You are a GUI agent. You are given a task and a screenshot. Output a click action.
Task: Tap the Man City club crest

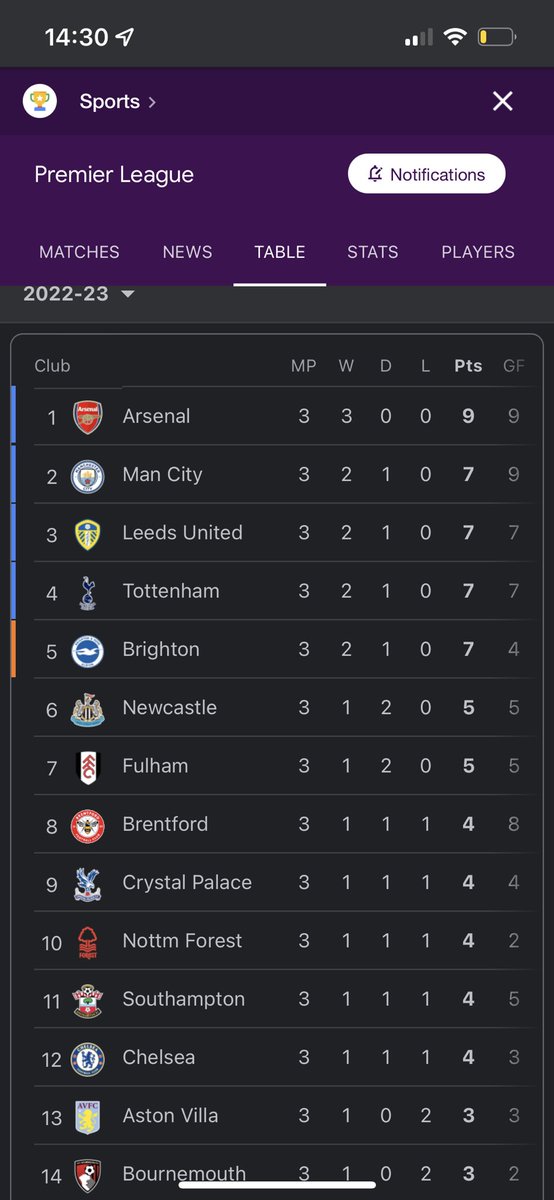click(88, 475)
